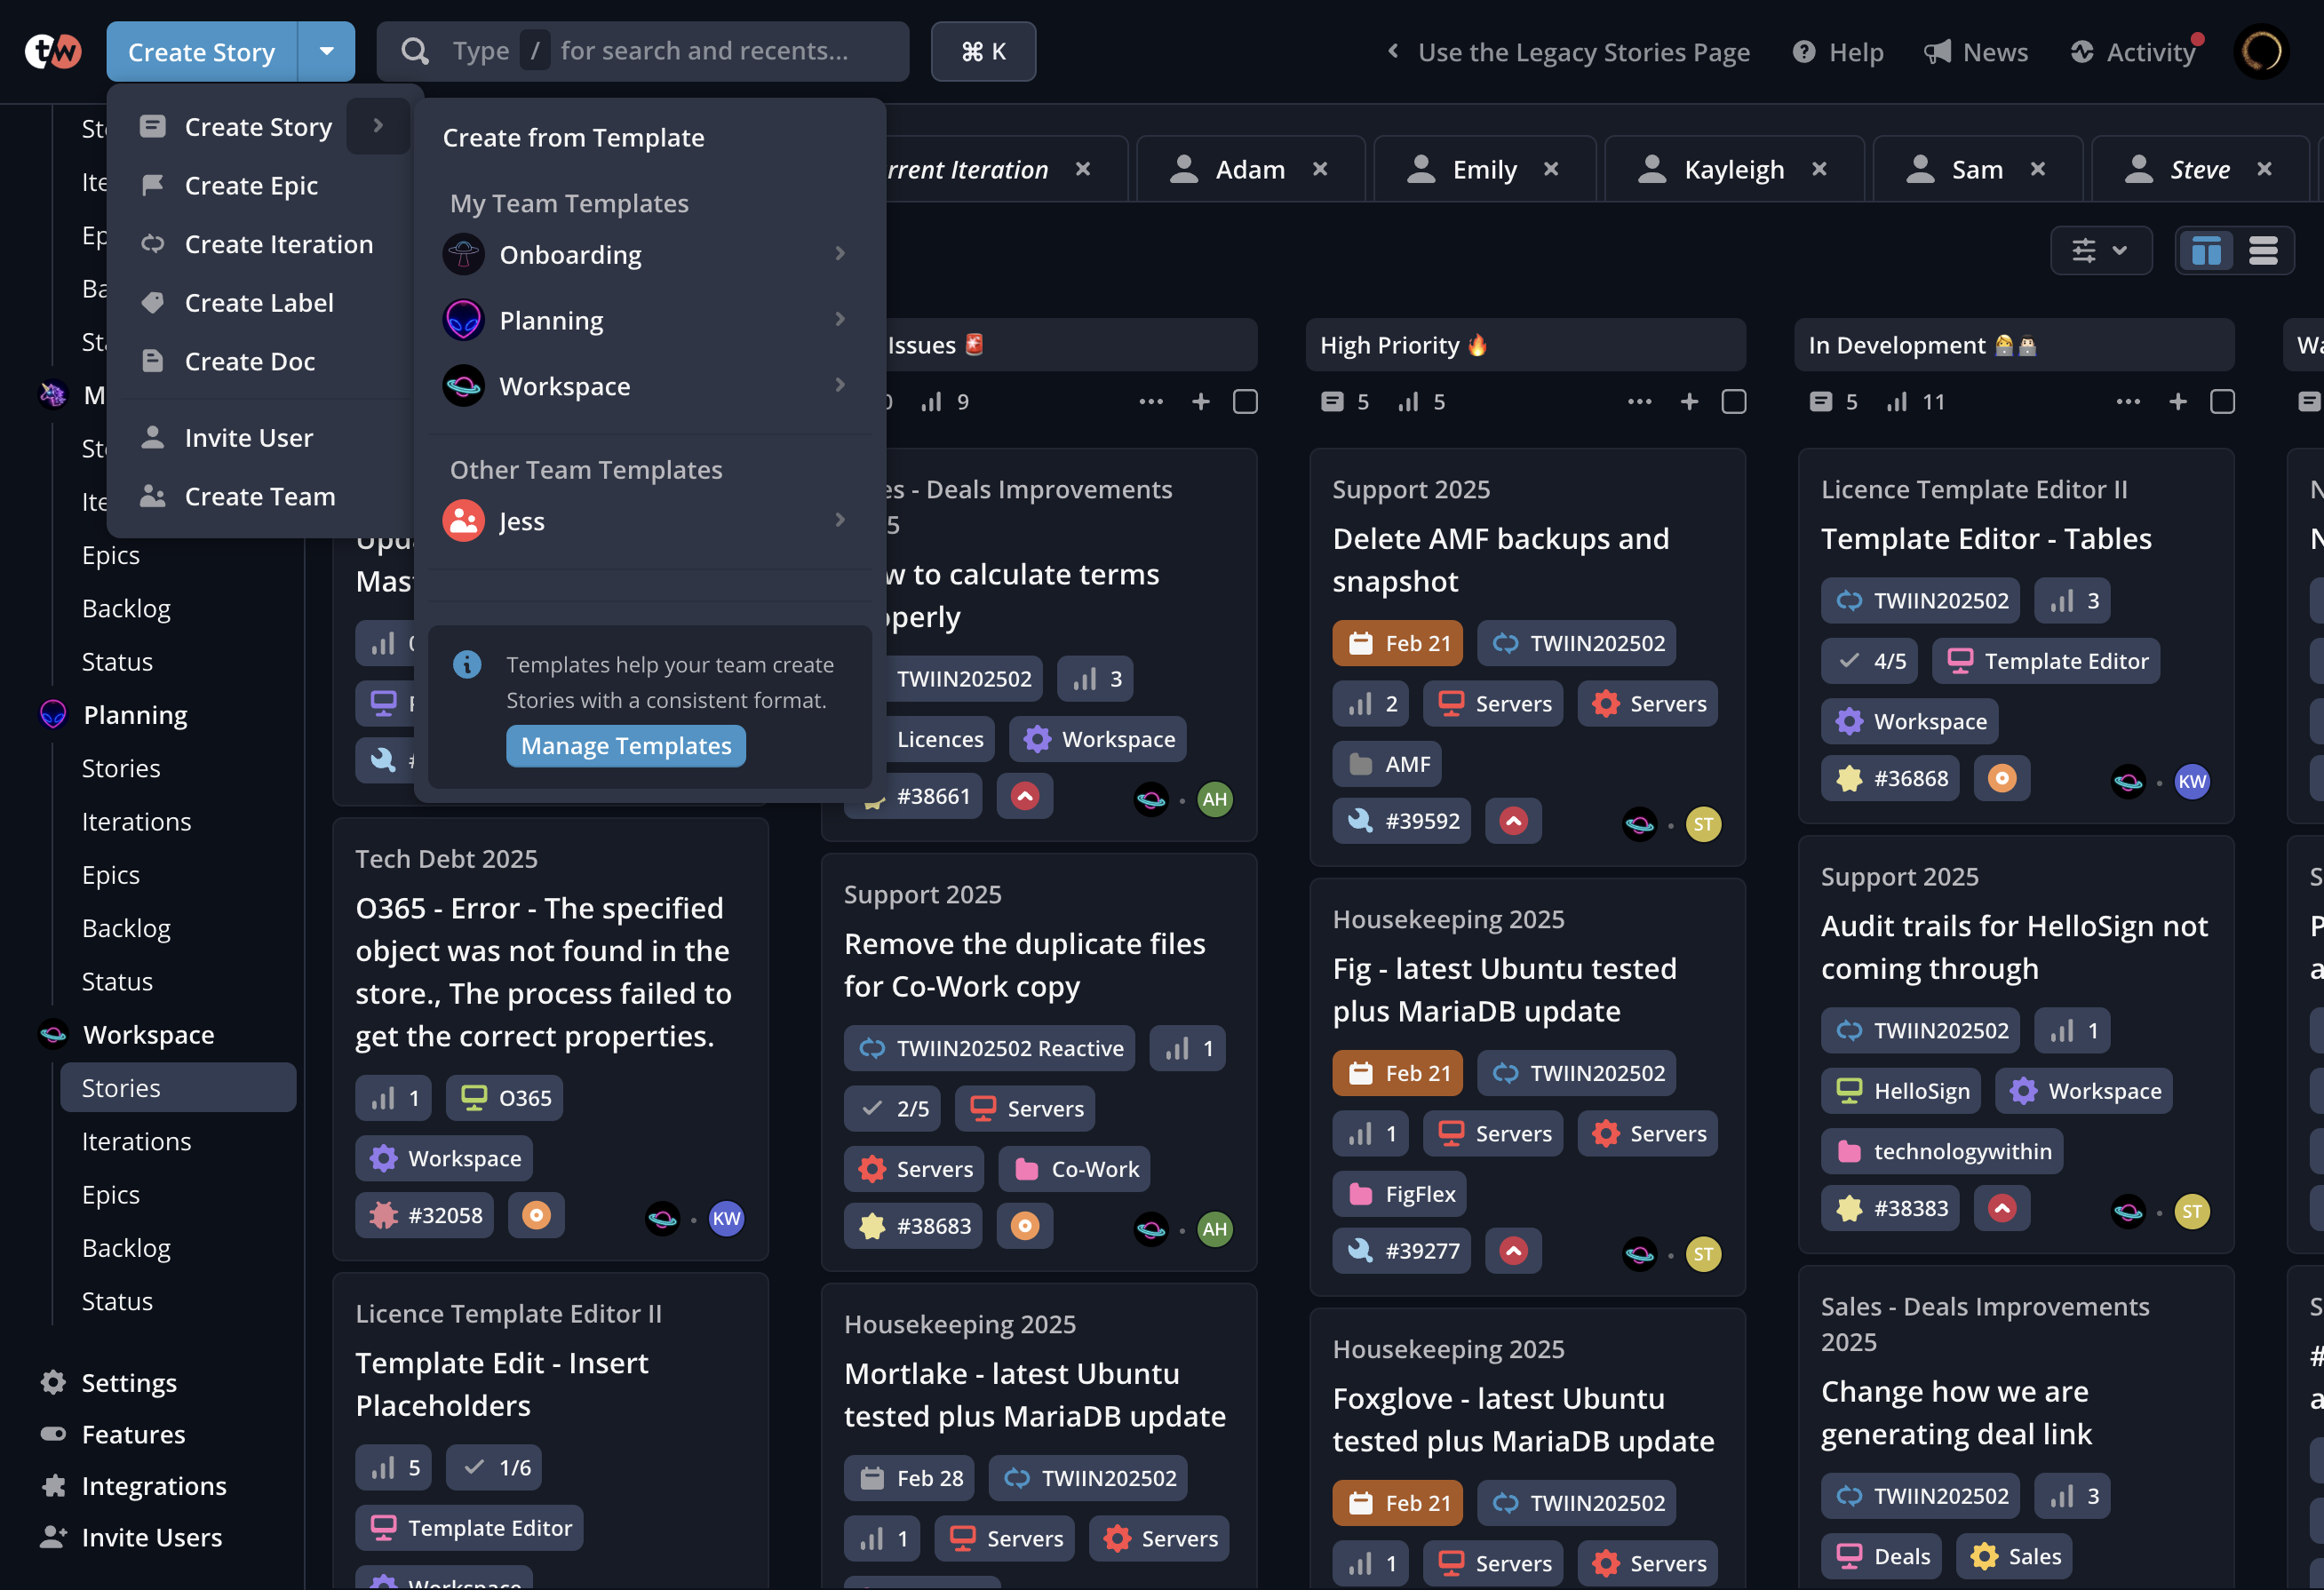Switch to list table view
The image size is (2324, 1590).
(2263, 250)
